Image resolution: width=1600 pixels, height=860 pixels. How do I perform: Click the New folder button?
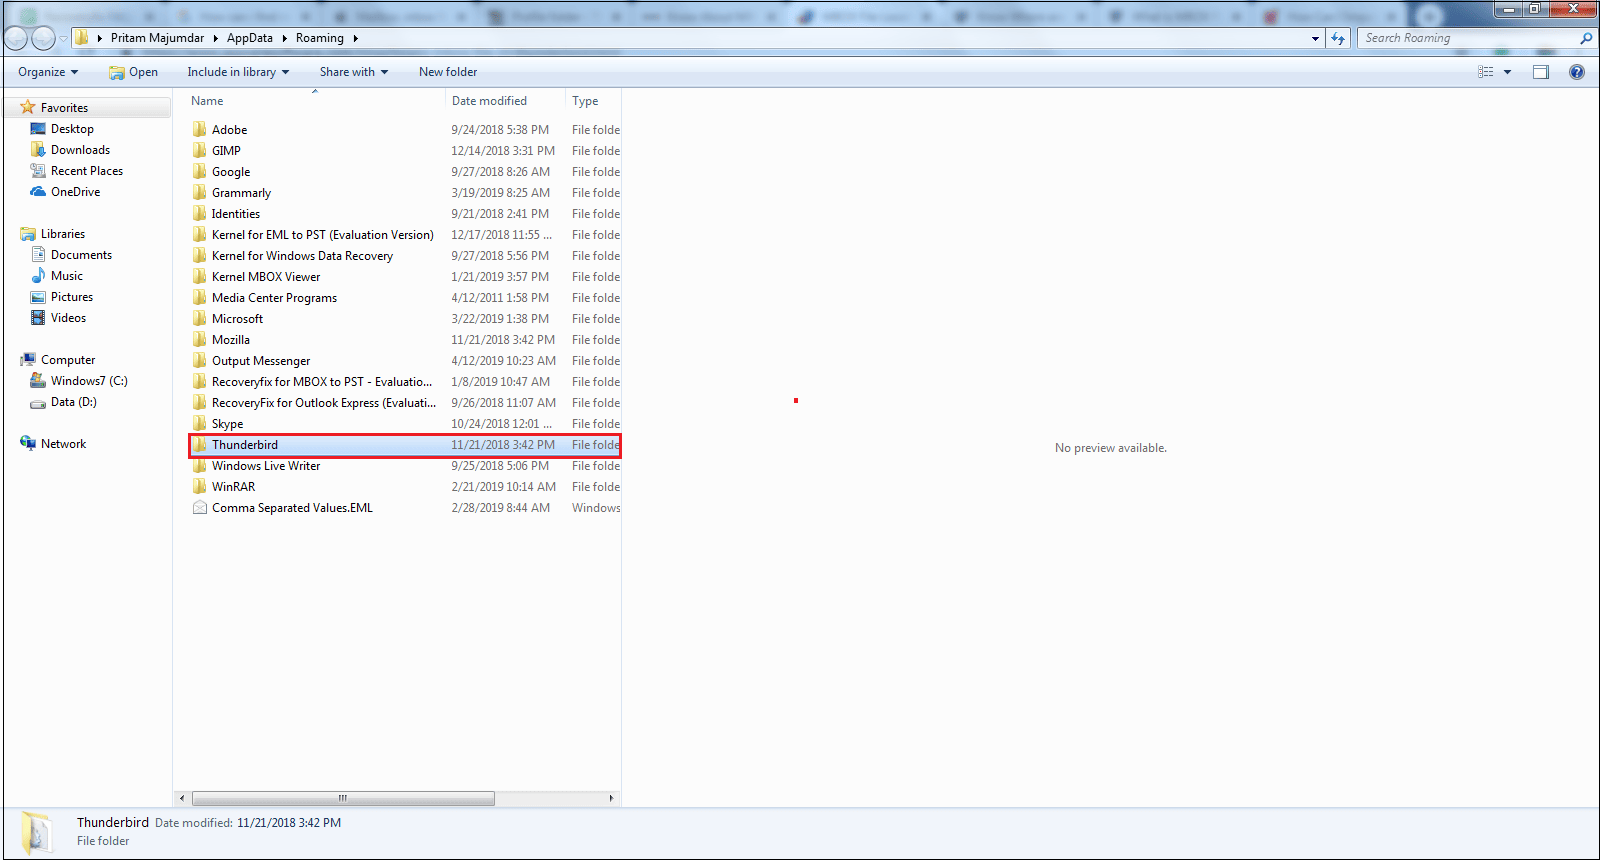point(448,72)
